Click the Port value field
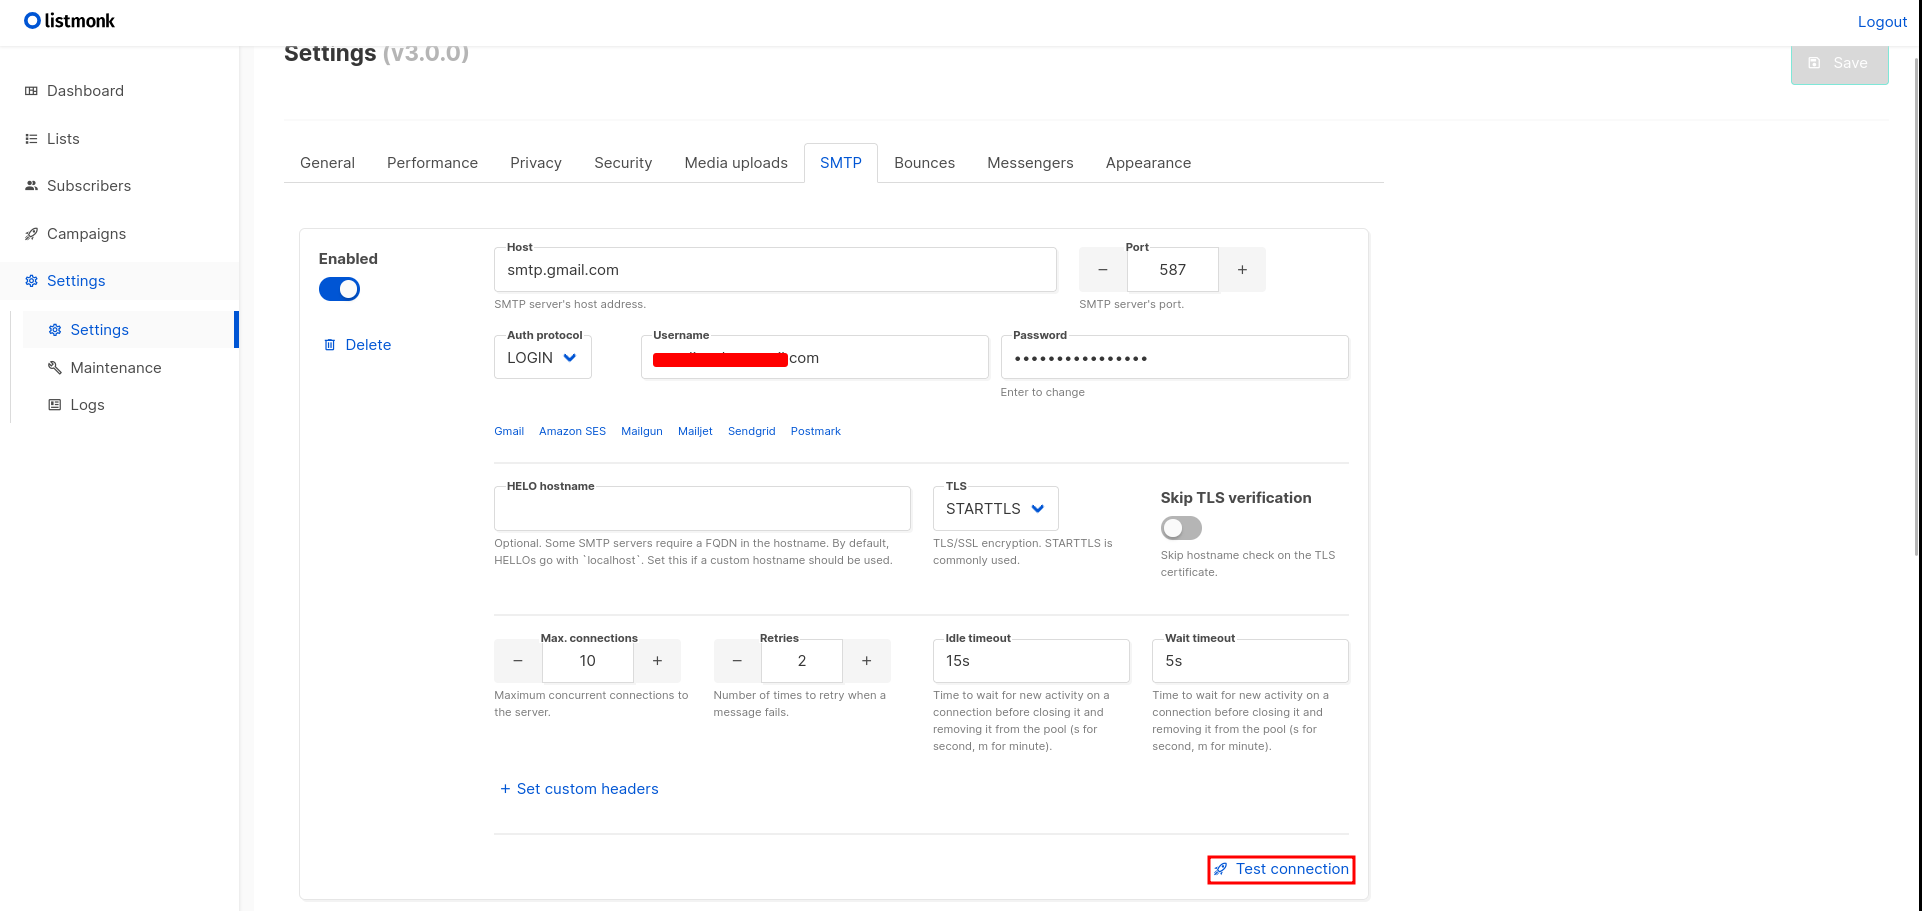 (1172, 270)
